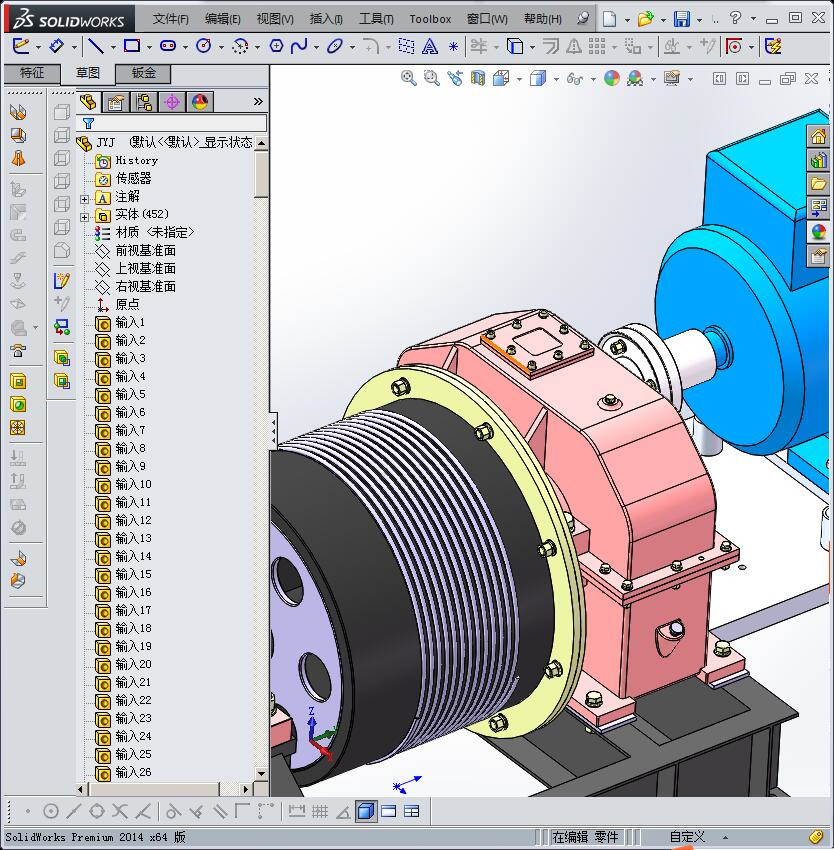The width and height of the screenshot is (834, 850).
Task: Click the Trim Entities tool
Action: (479, 46)
